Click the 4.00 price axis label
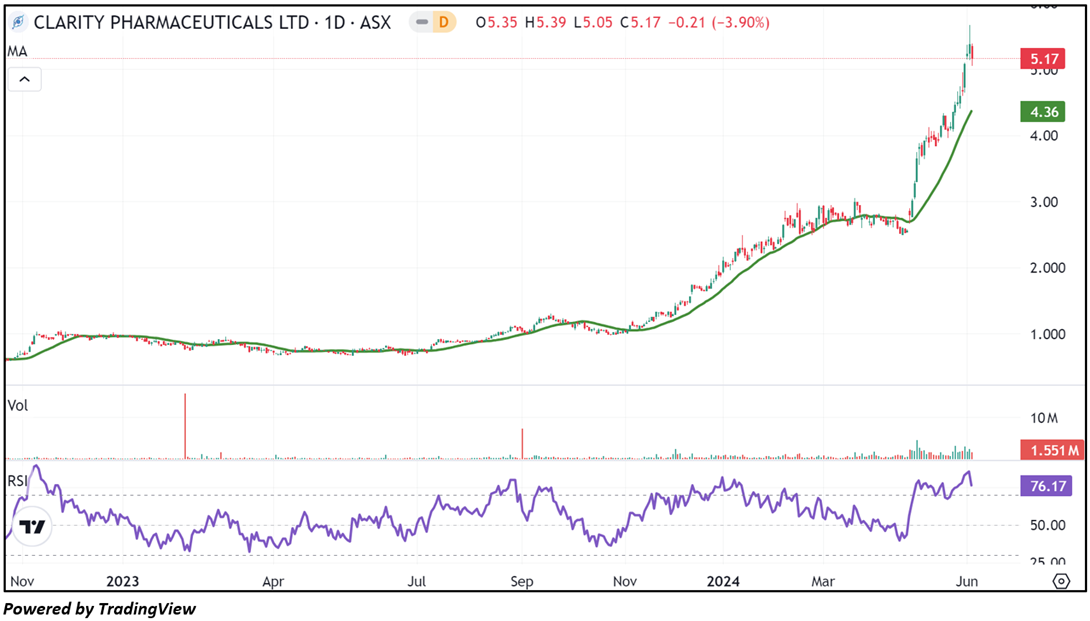The image size is (1090, 621). [x=1044, y=136]
